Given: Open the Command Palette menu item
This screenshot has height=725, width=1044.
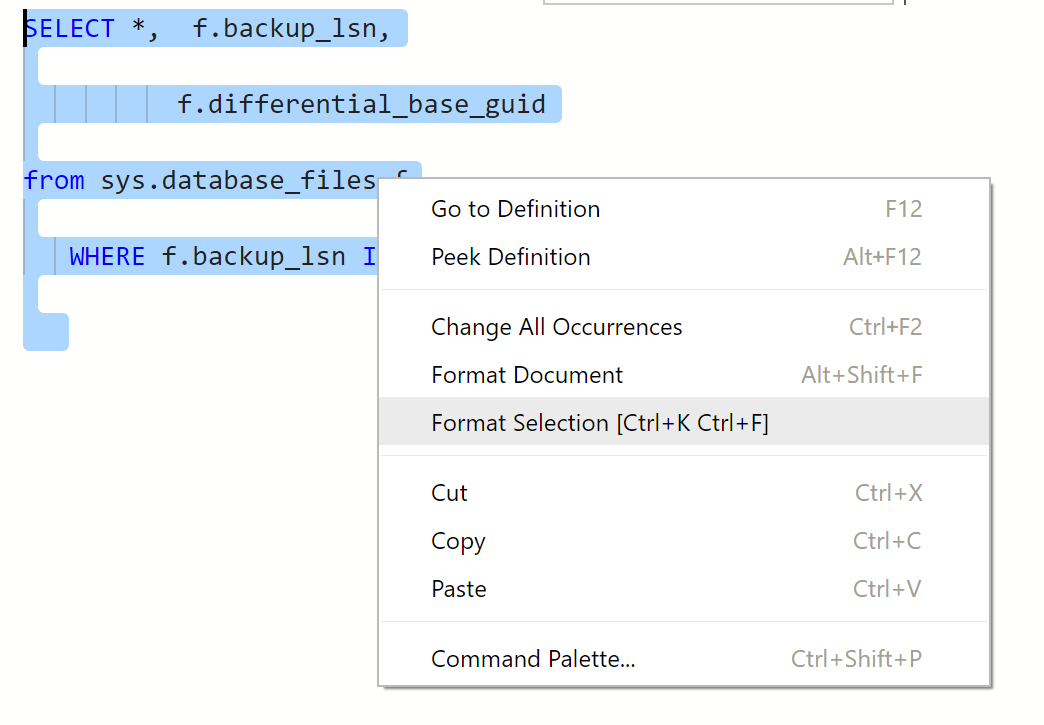Looking at the screenshot, I should point(533,659).
